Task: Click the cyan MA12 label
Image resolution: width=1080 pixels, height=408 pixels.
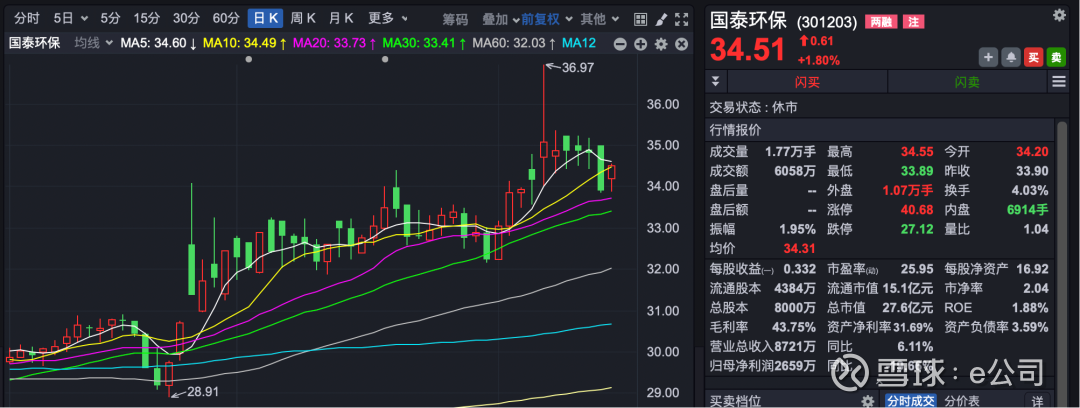Action: coord(579,43)
